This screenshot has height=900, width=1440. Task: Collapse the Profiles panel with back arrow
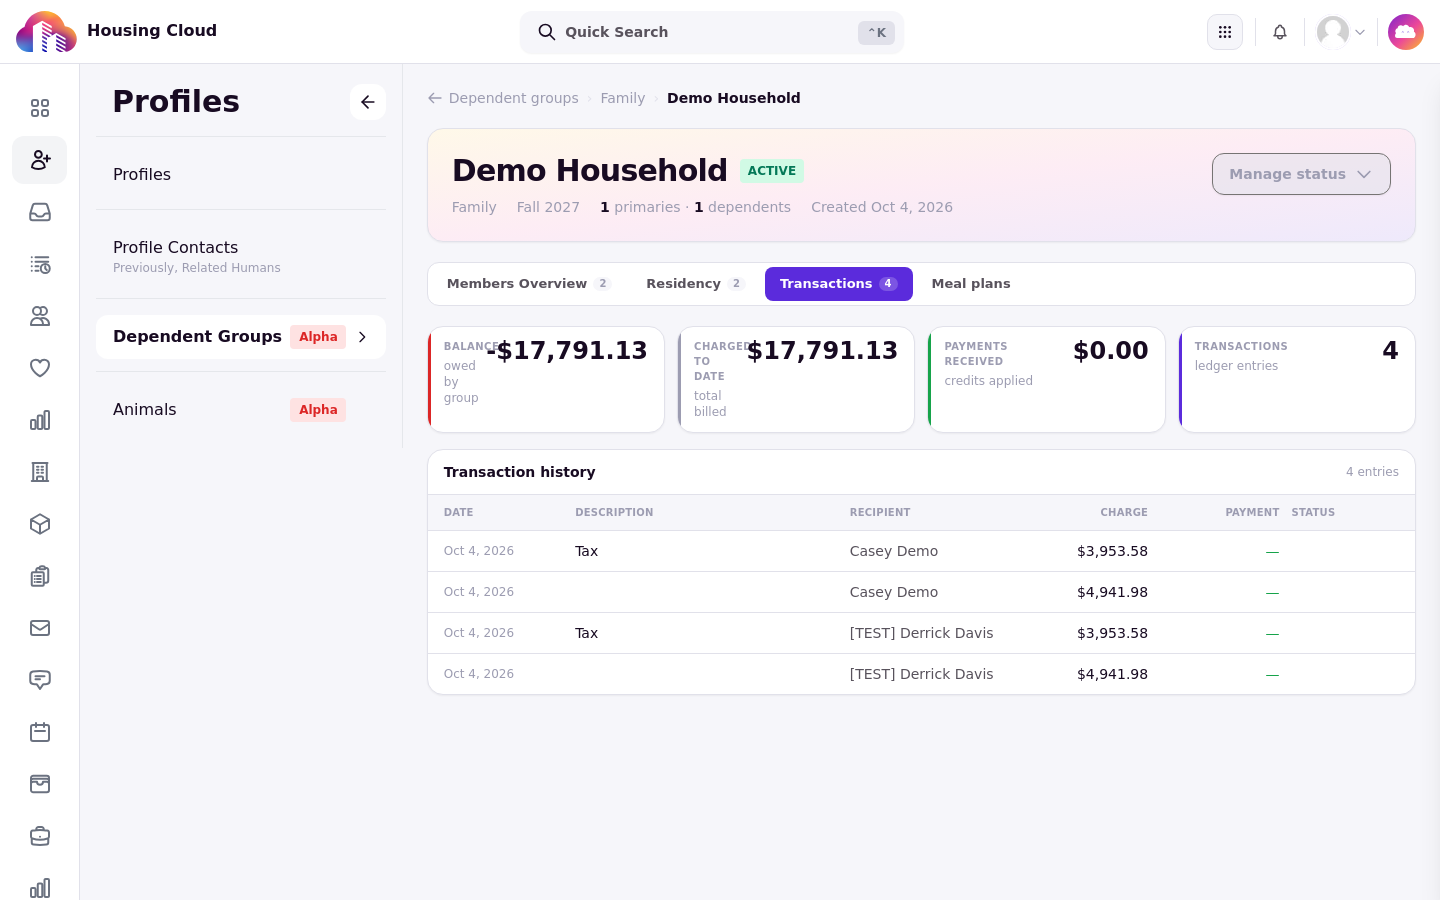tap(368, 102)
